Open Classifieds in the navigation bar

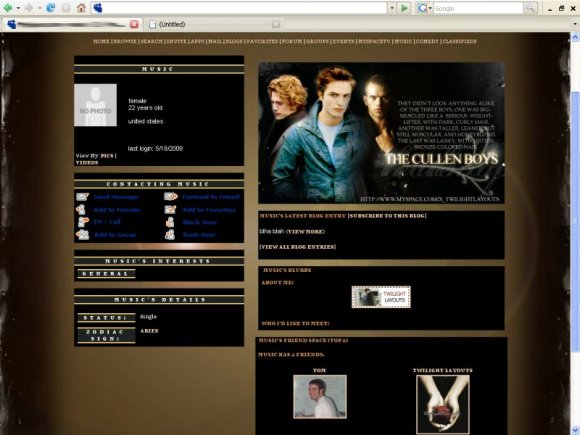459,41
